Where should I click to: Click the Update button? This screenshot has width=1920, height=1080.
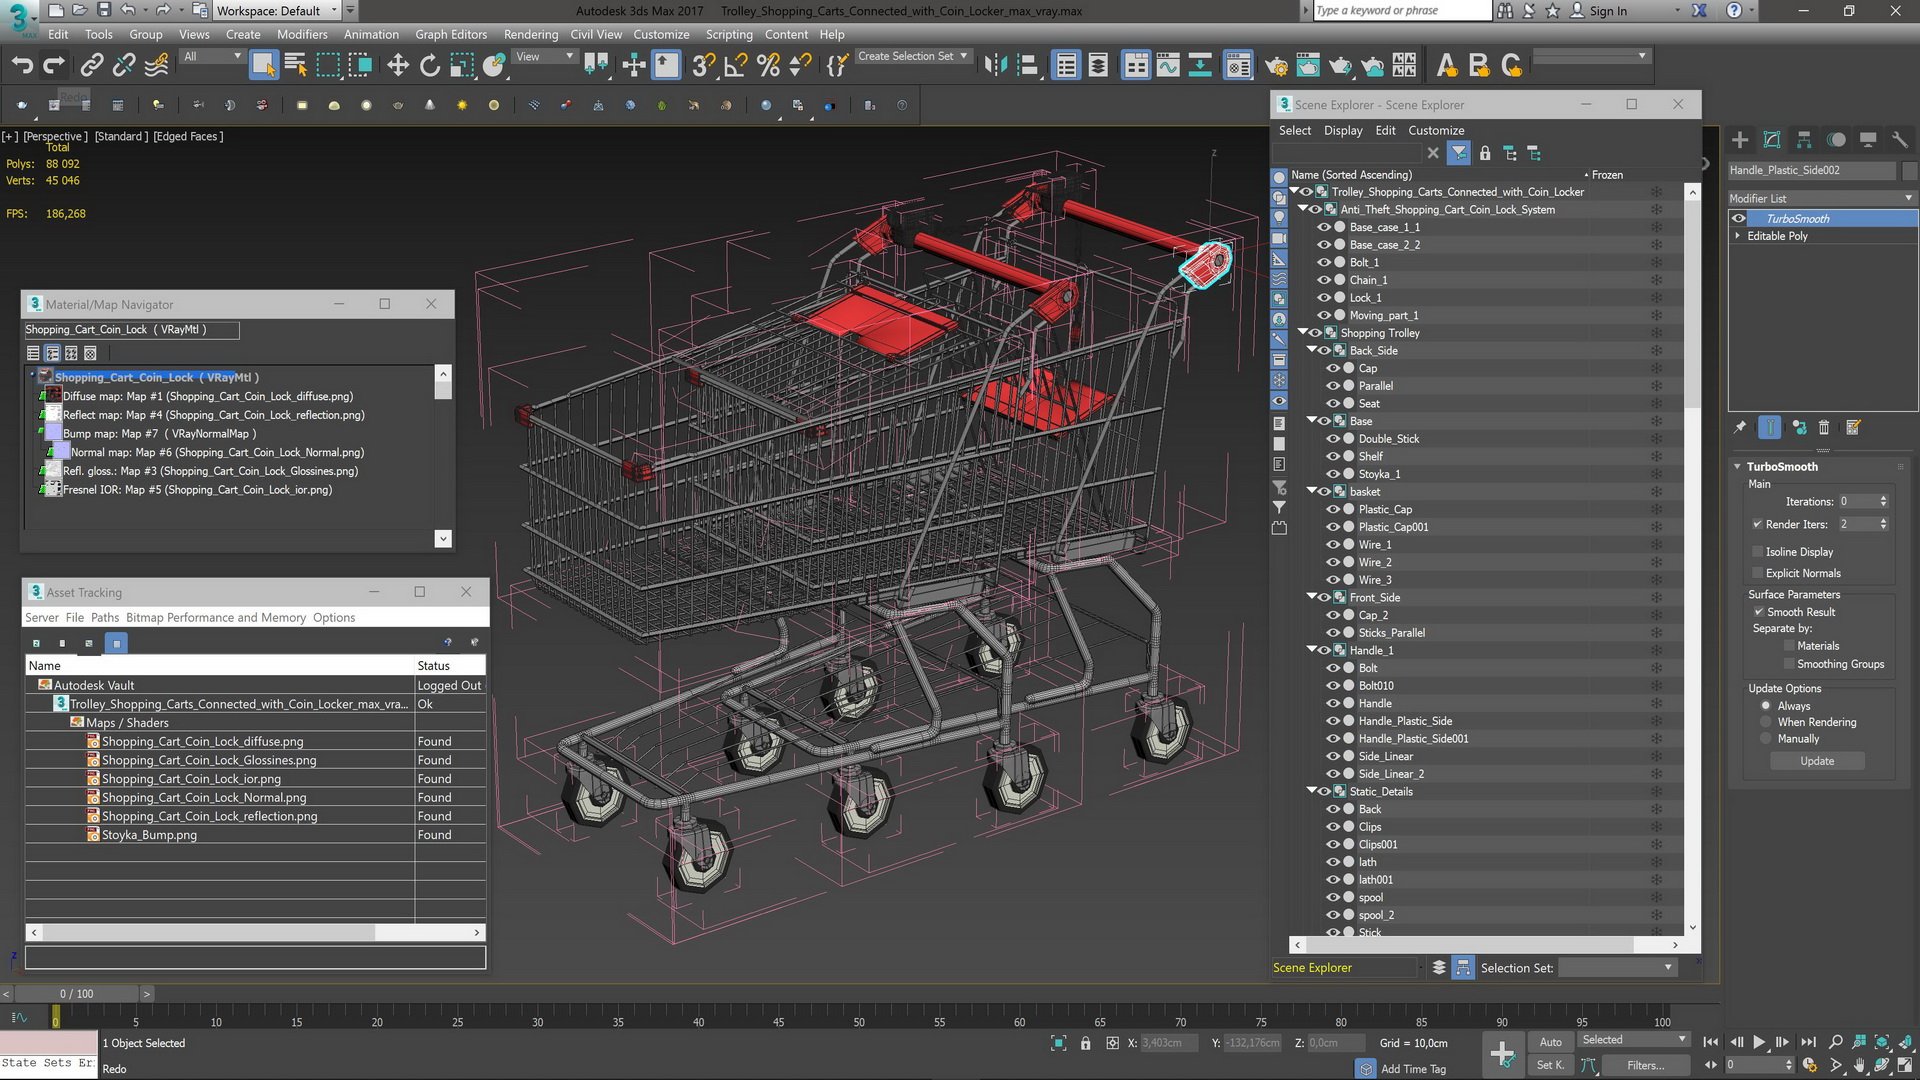coord(1817,761)
